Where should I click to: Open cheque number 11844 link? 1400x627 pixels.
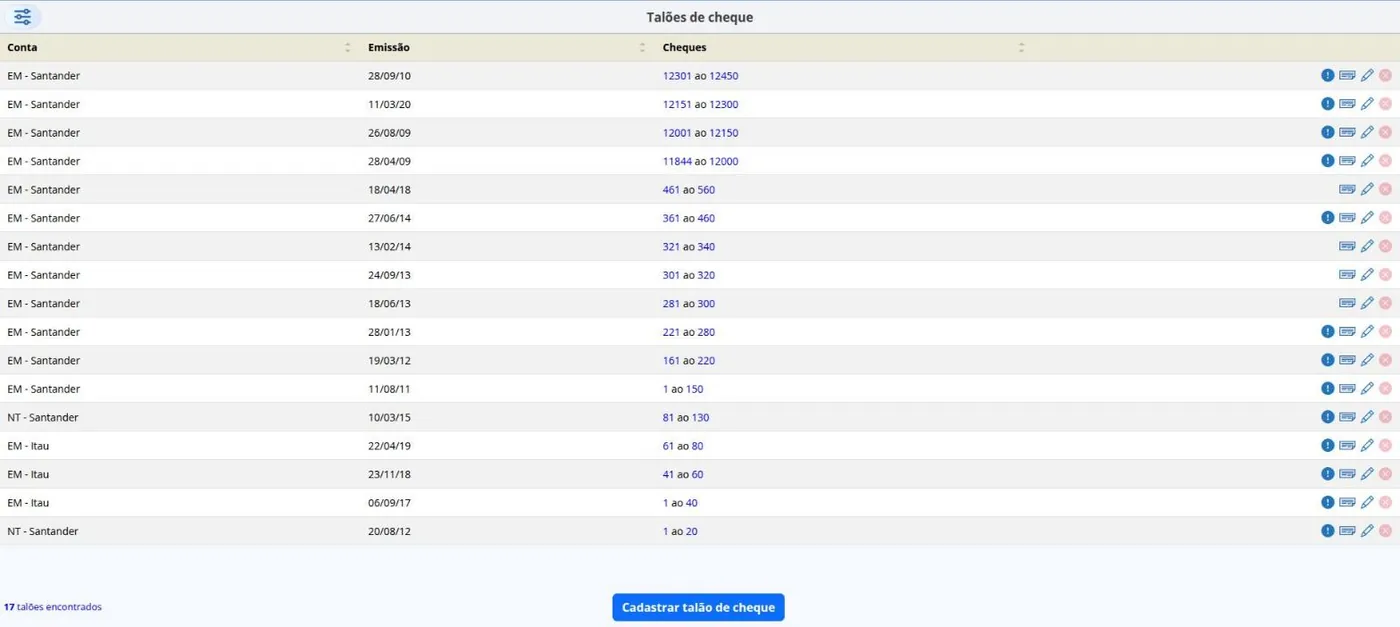(677, 161)
